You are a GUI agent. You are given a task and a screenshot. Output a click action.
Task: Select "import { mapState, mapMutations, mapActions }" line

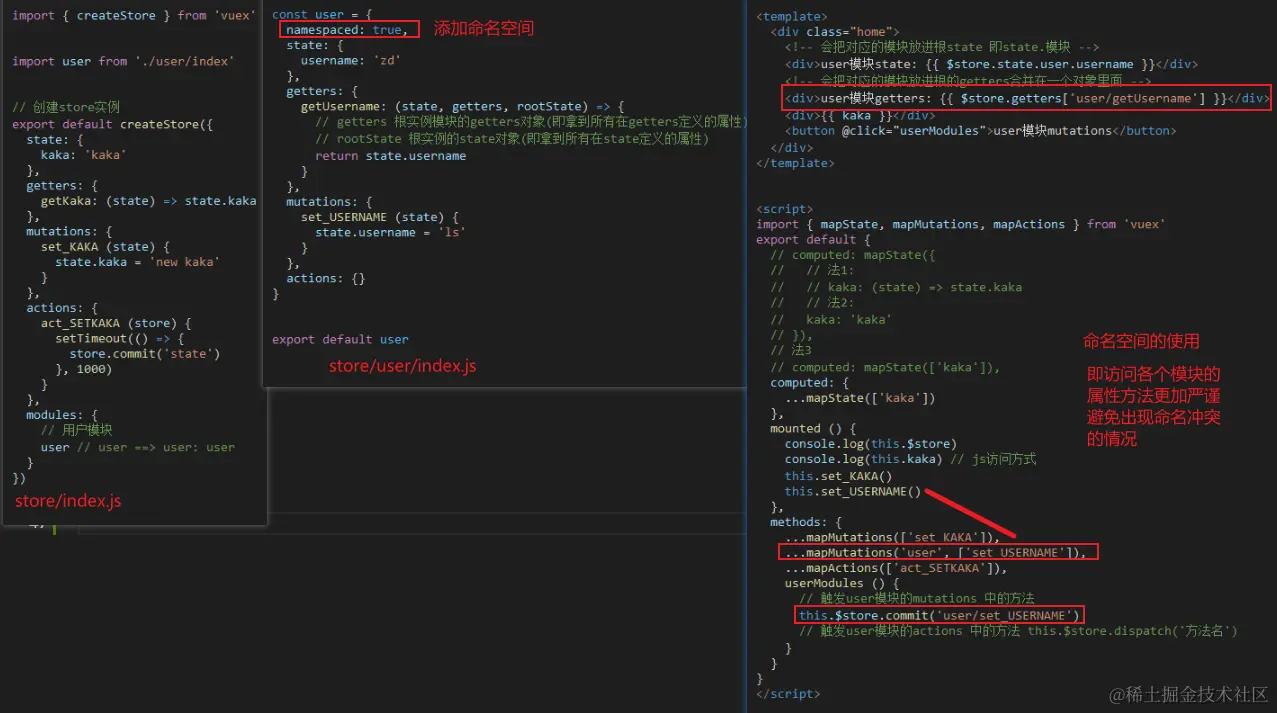(x=961, y=224)
